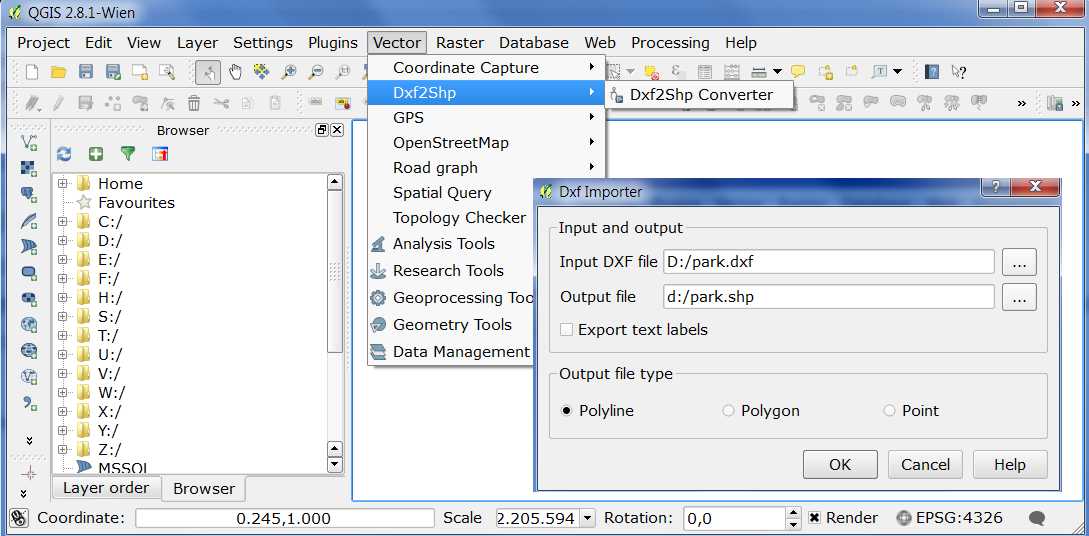Enable the Export text labels checkbox
Screen dimensions: 1089x536
point(567,330)
